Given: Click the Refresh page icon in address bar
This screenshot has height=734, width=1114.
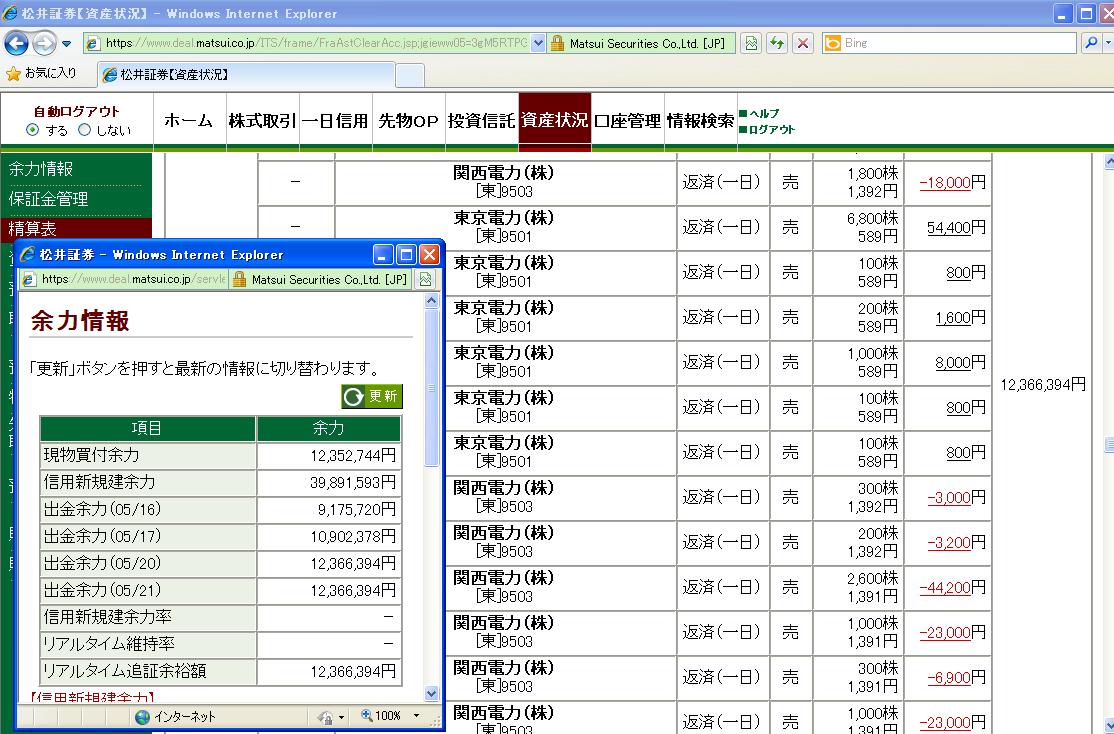Looking at the screenshot, I should (x=777, y=44).
